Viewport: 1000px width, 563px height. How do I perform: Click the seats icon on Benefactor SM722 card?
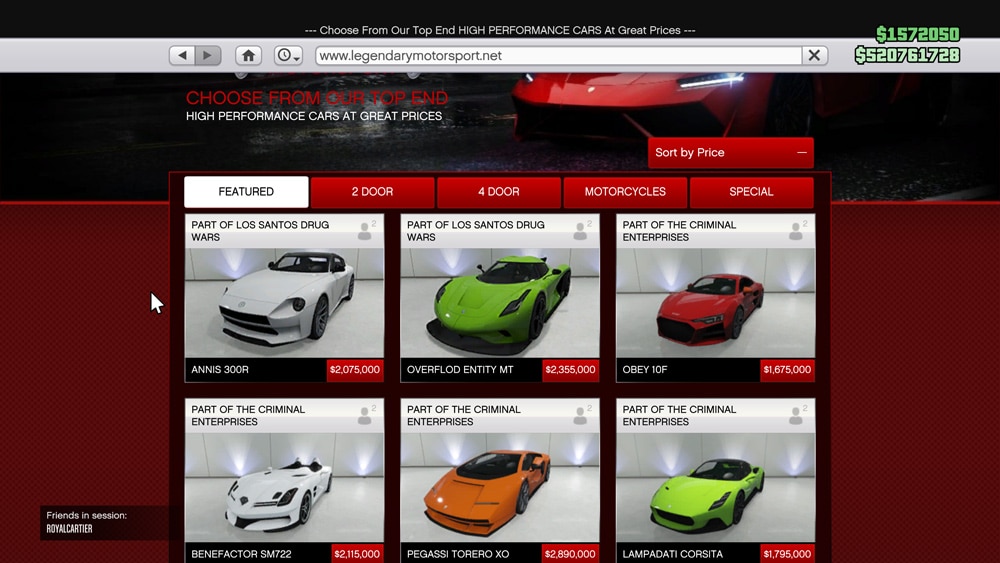[x=366, y=415]
